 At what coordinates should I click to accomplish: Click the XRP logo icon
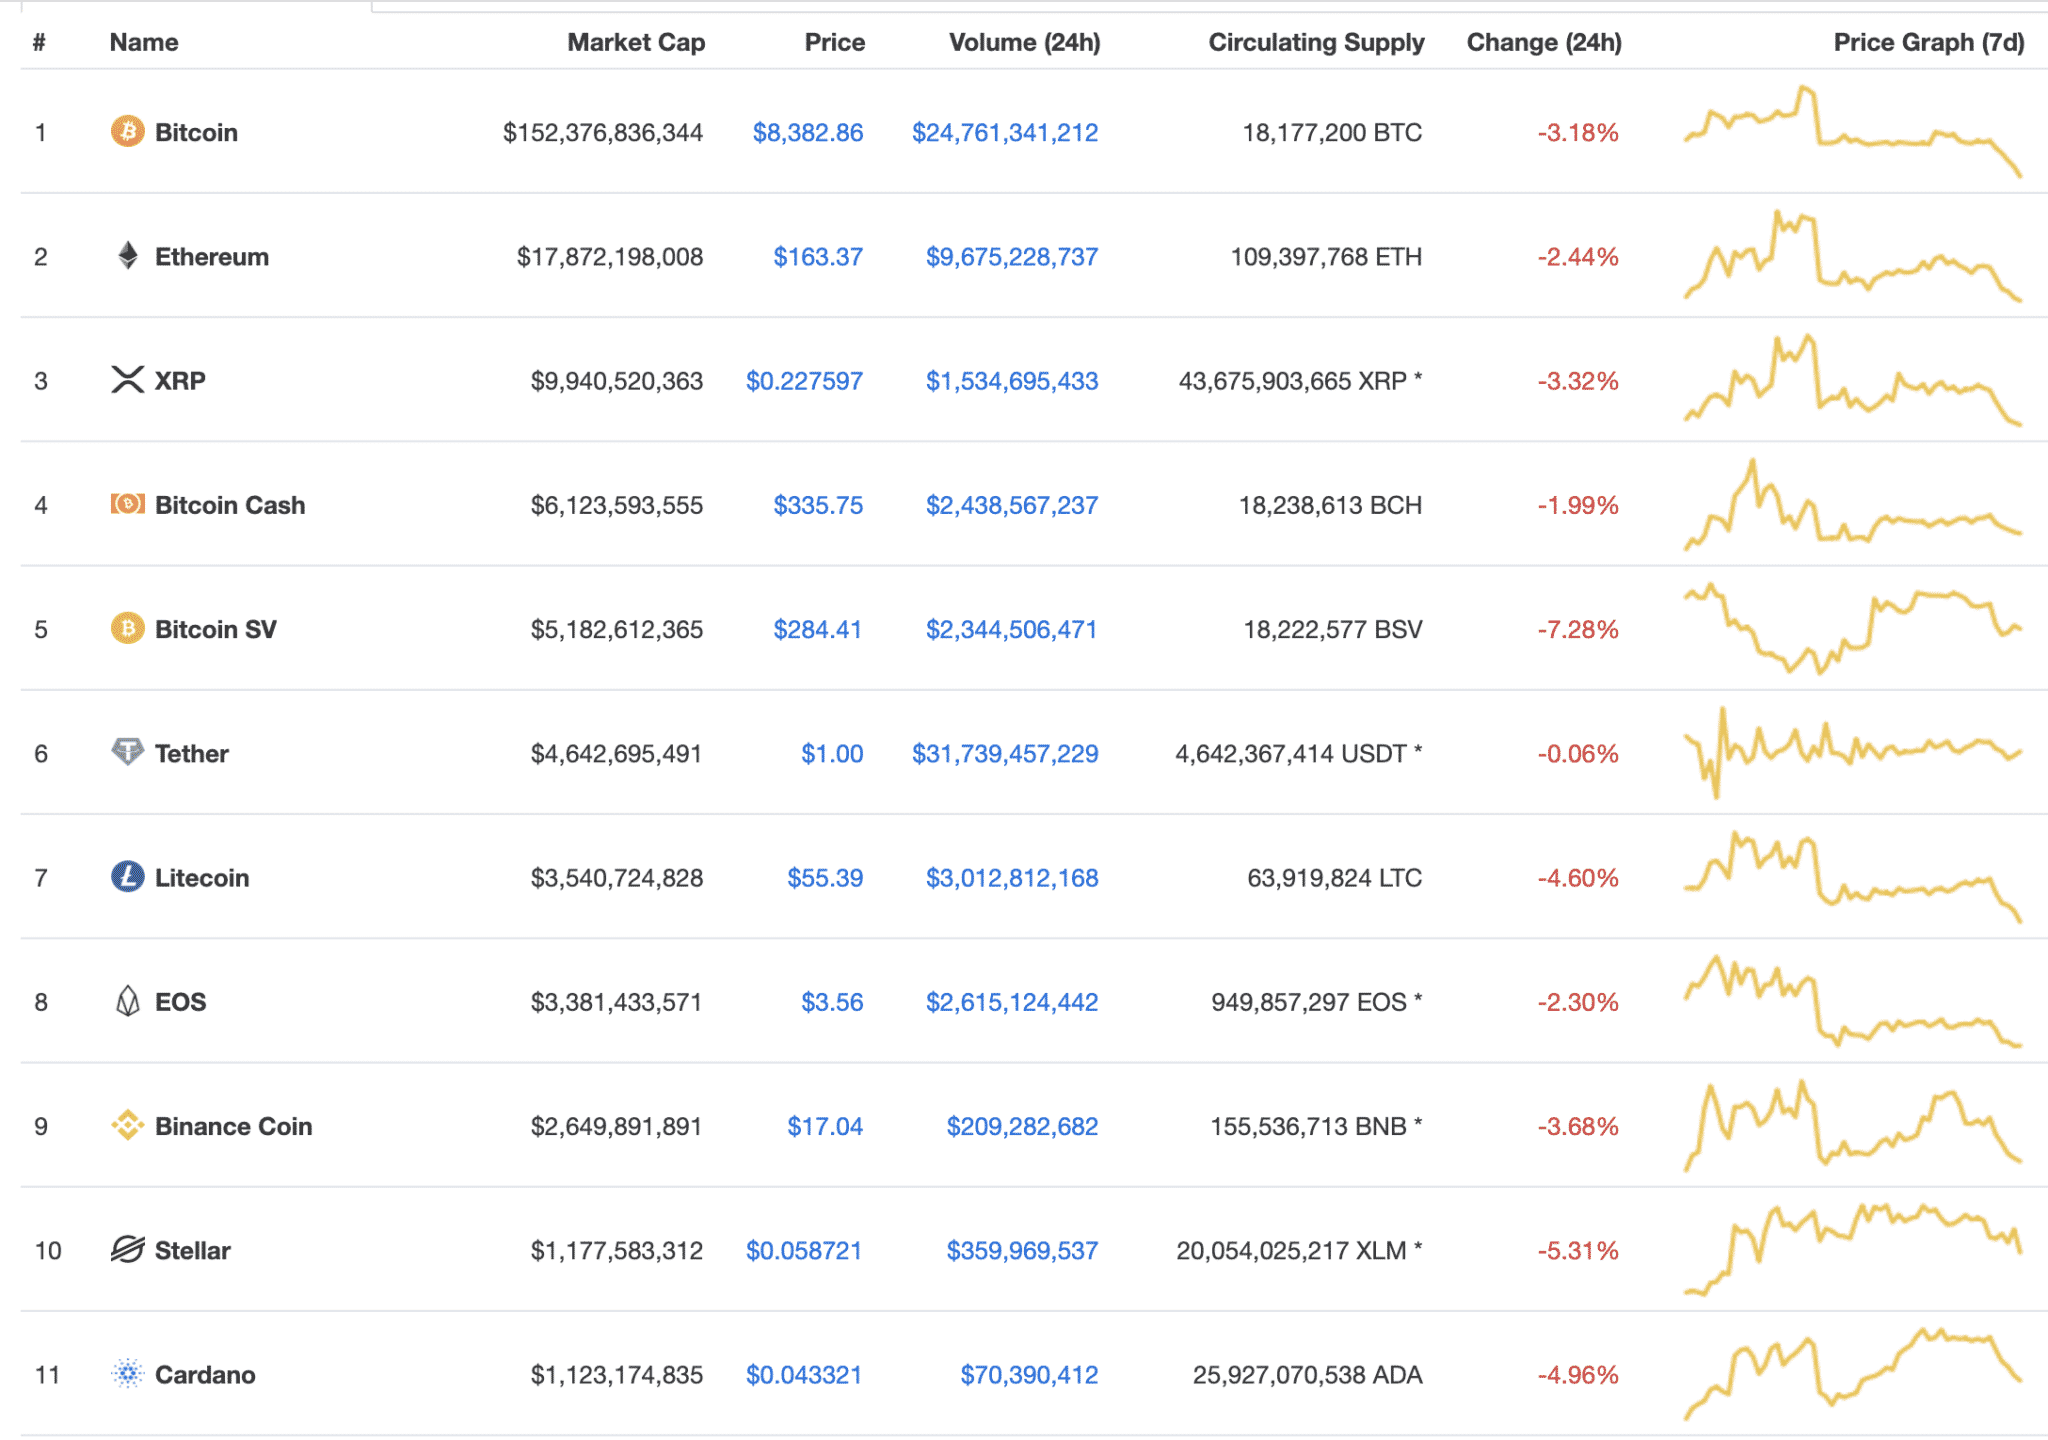(127, 380)
